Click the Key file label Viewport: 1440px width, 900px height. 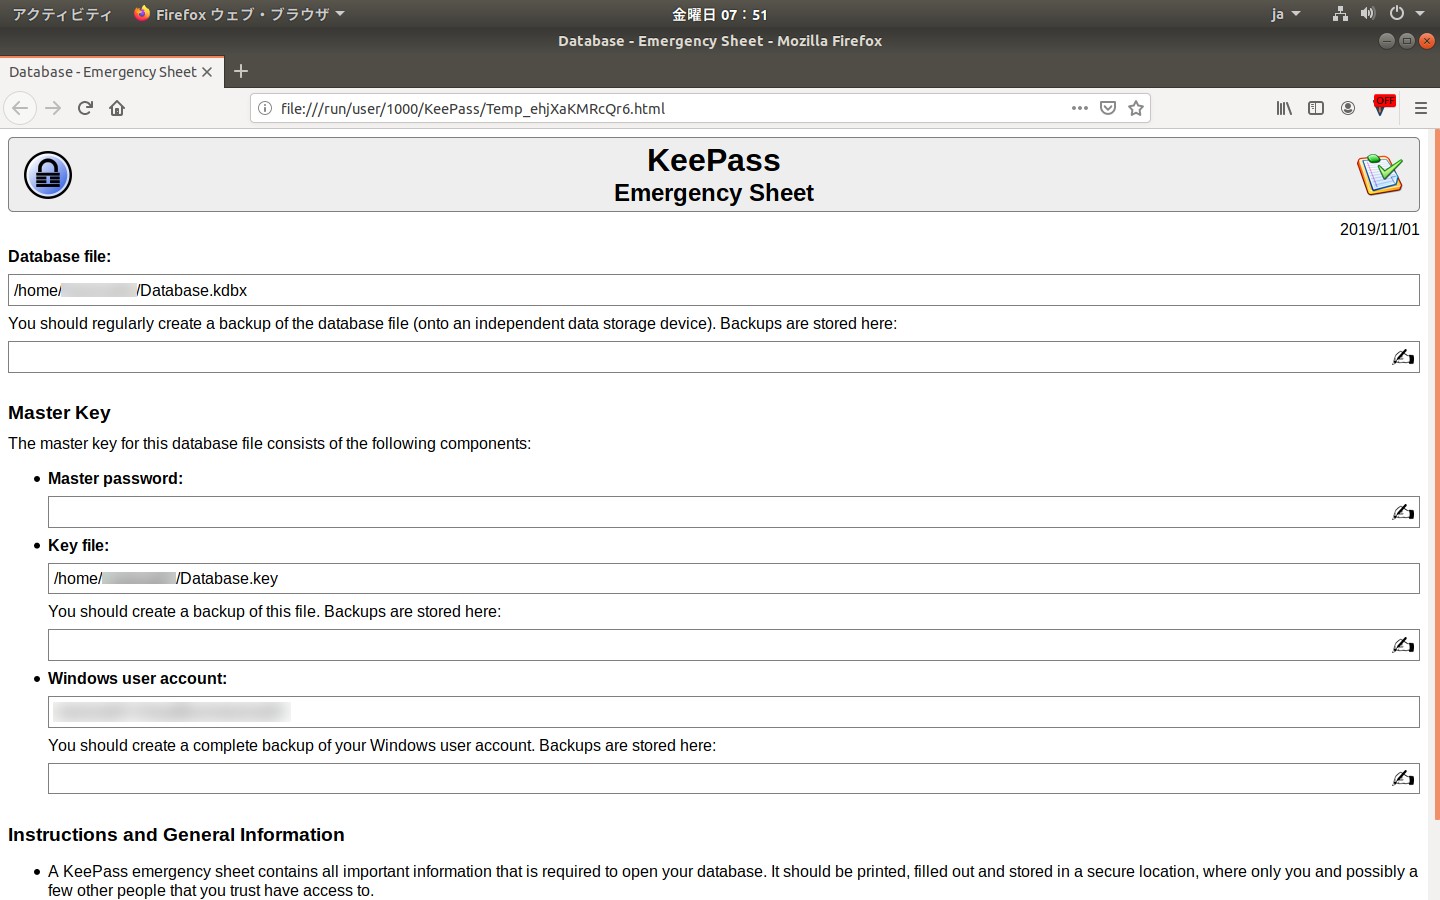pos(78,546)
